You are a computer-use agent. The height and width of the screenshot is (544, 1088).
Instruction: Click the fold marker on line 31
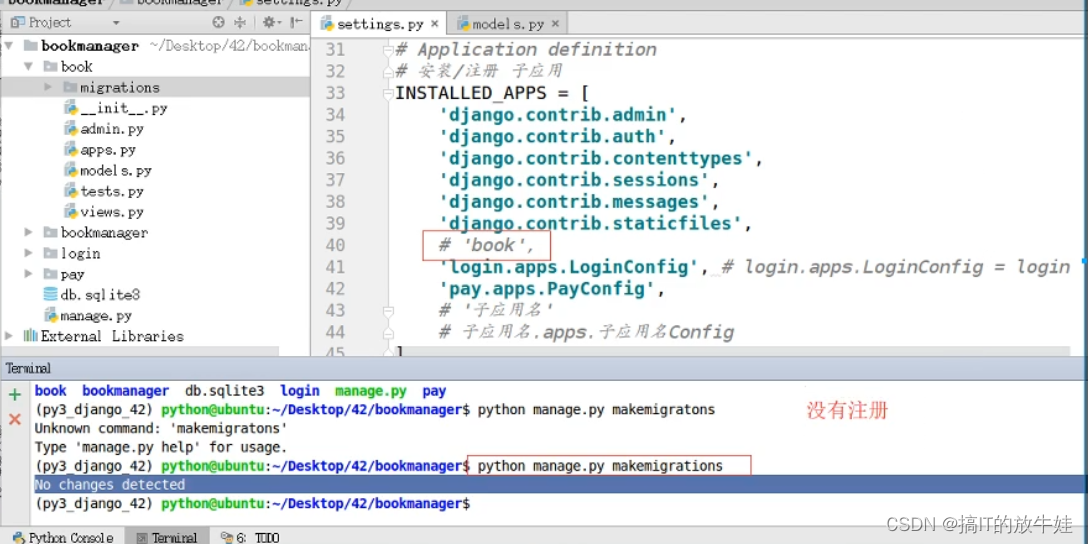tap(388, 51)
